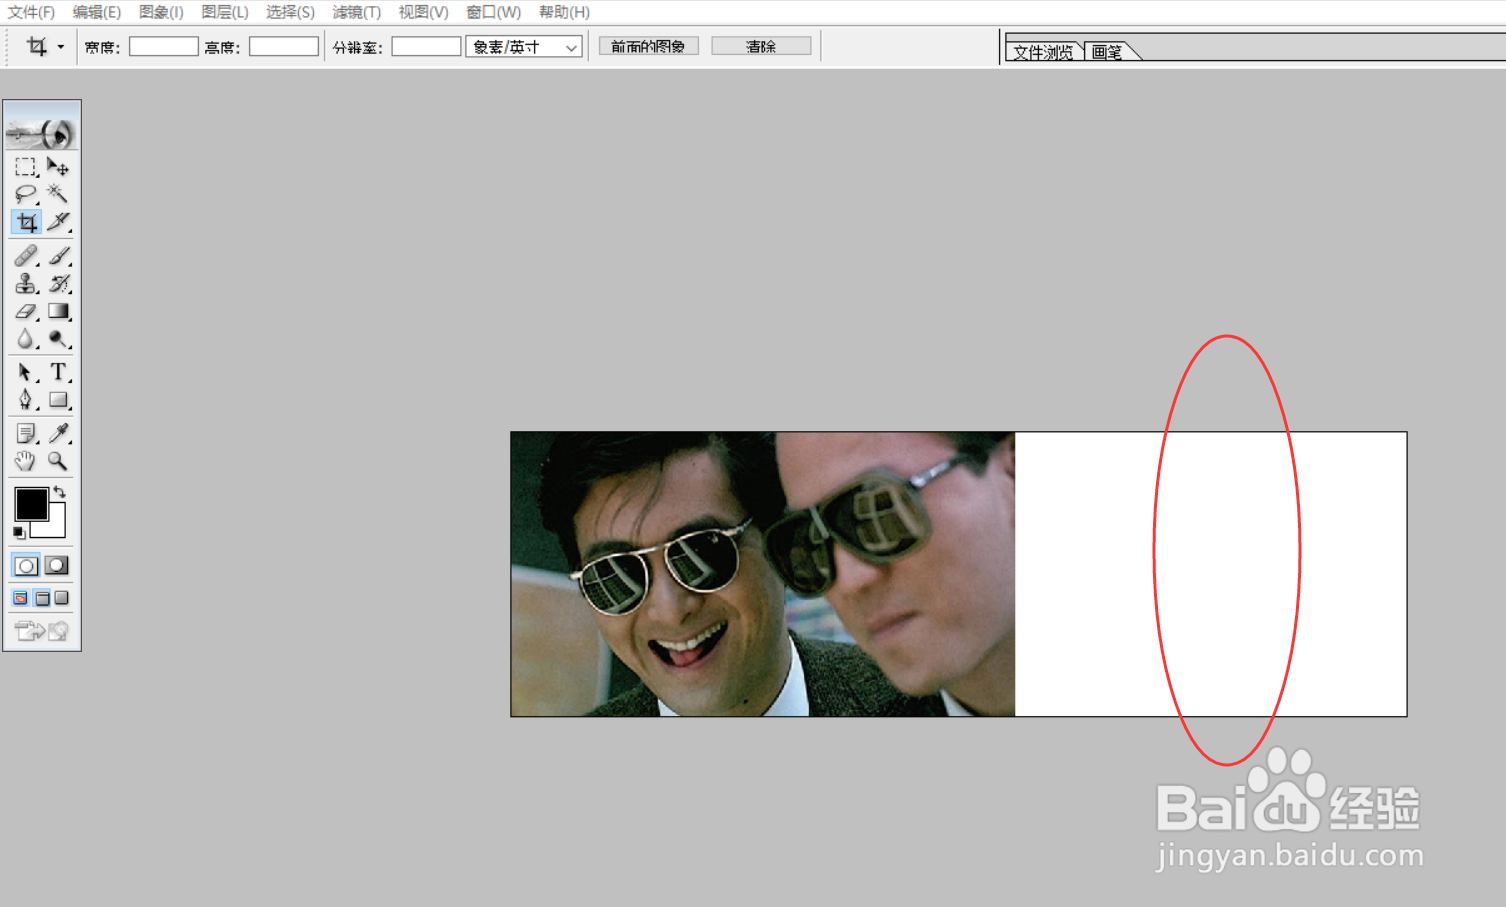Click the 宽度 width input field

[164, 47]
